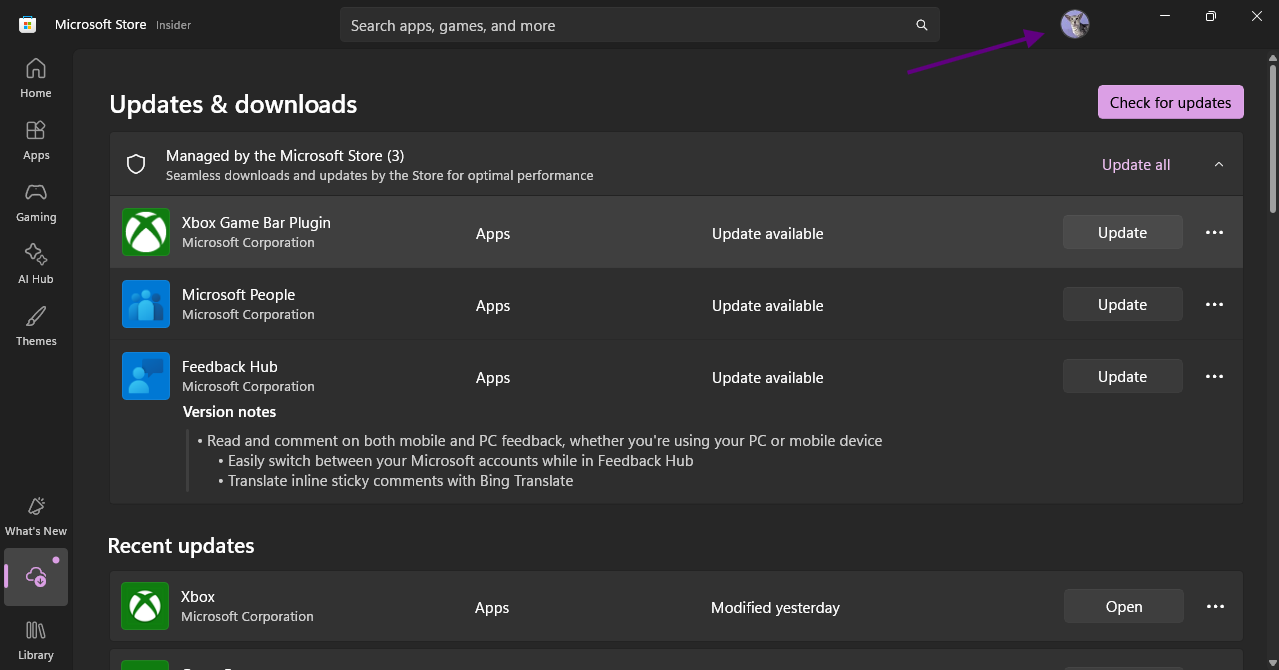Click the Apps category text in Microsoft People row
Screen dimensions: 1279x670
[x=493, y=306]
